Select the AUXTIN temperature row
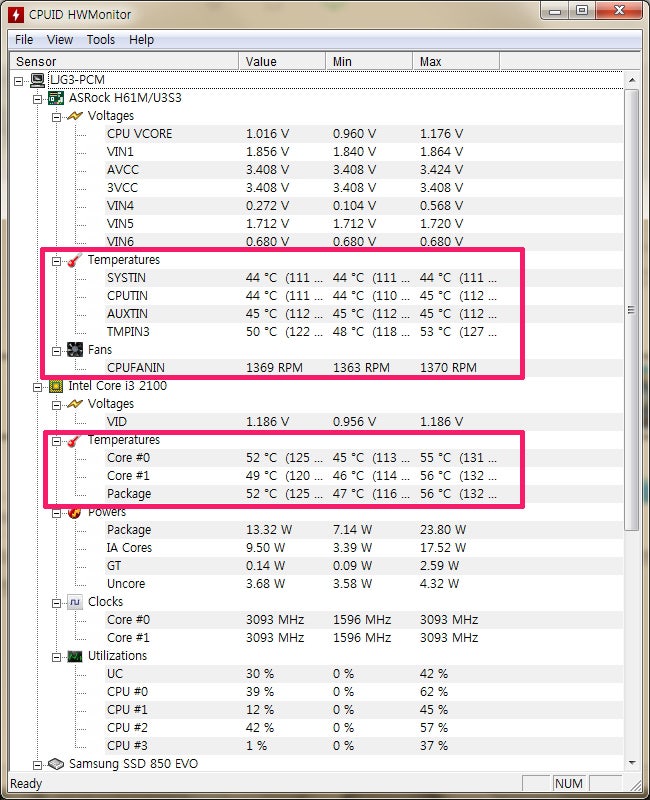This screenshot has width=650, height=800. 364,313
